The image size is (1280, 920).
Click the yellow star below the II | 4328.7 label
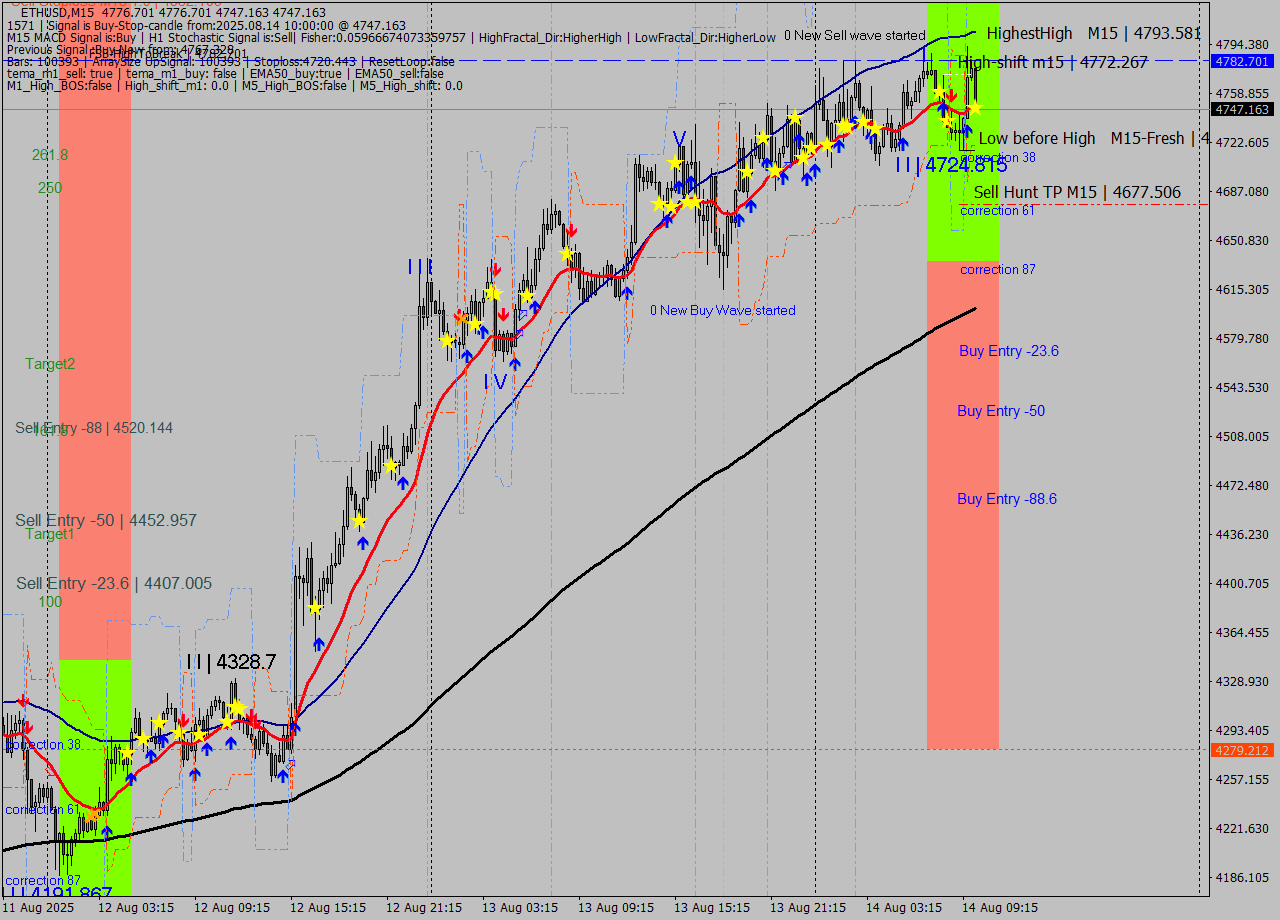237,707
